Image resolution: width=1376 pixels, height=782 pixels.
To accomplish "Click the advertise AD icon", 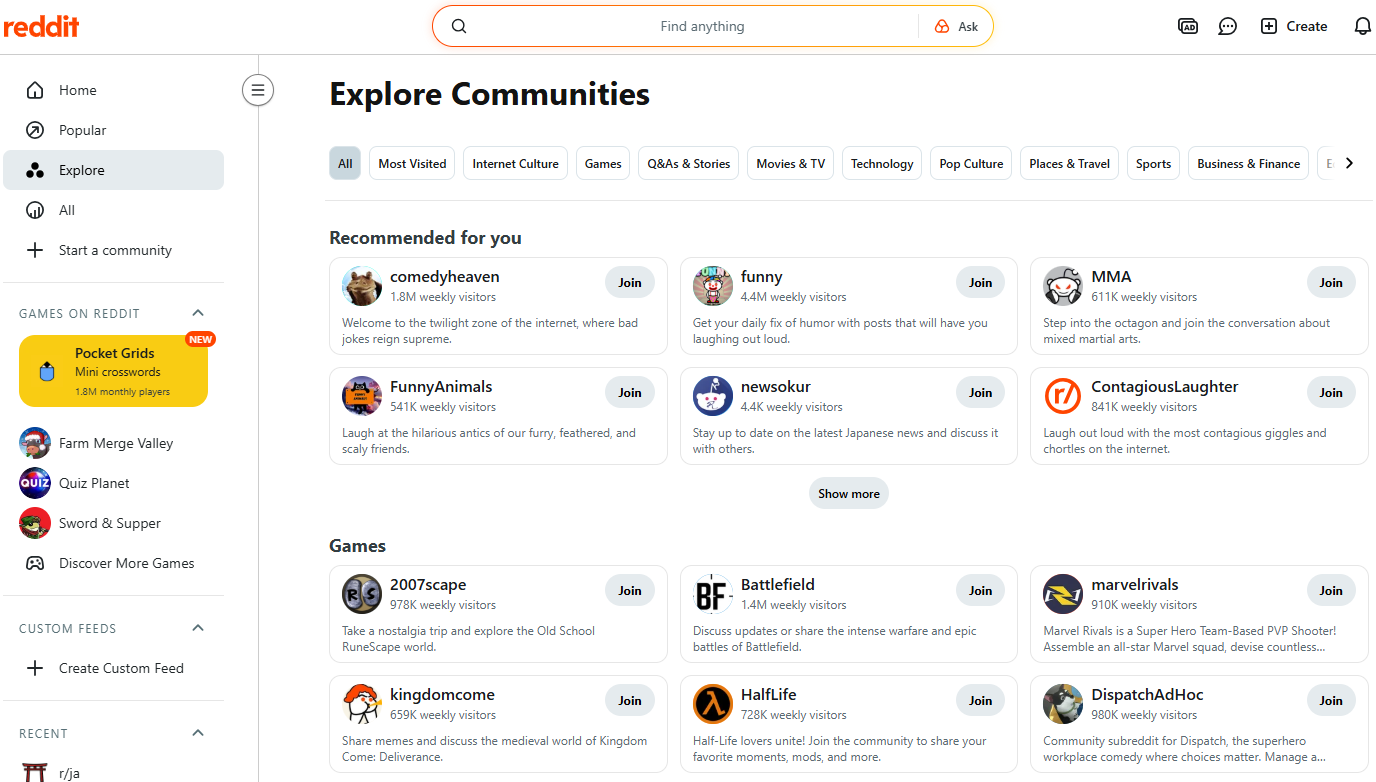I will click(x=1188, y=27).
